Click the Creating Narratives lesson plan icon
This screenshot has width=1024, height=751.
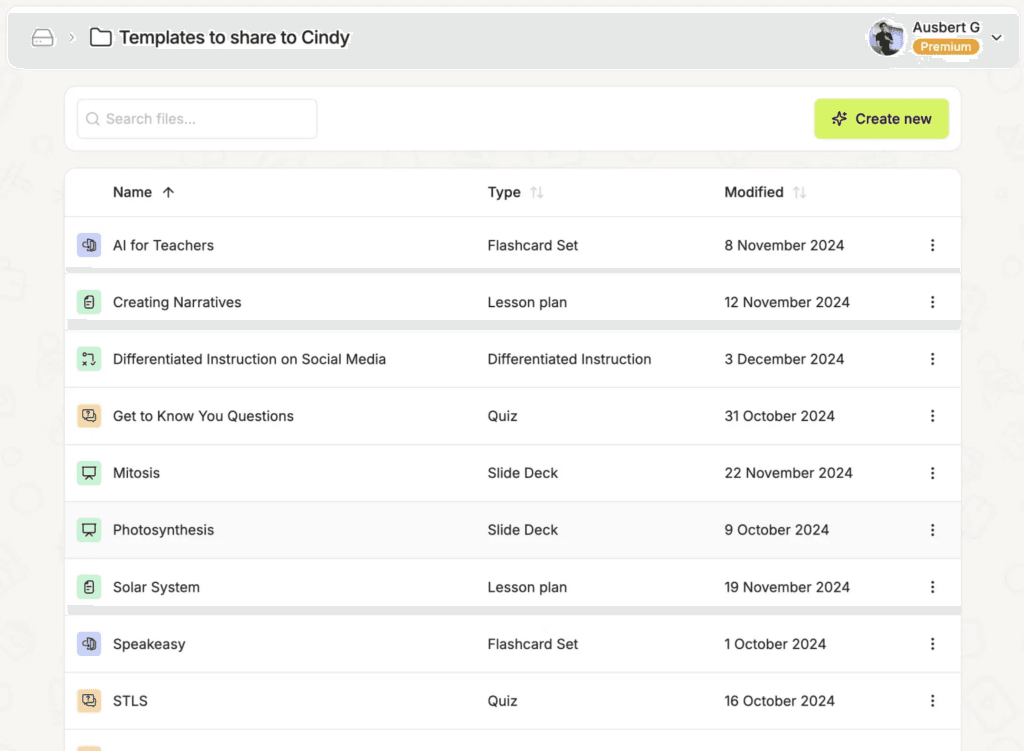[x=89, y=302]
